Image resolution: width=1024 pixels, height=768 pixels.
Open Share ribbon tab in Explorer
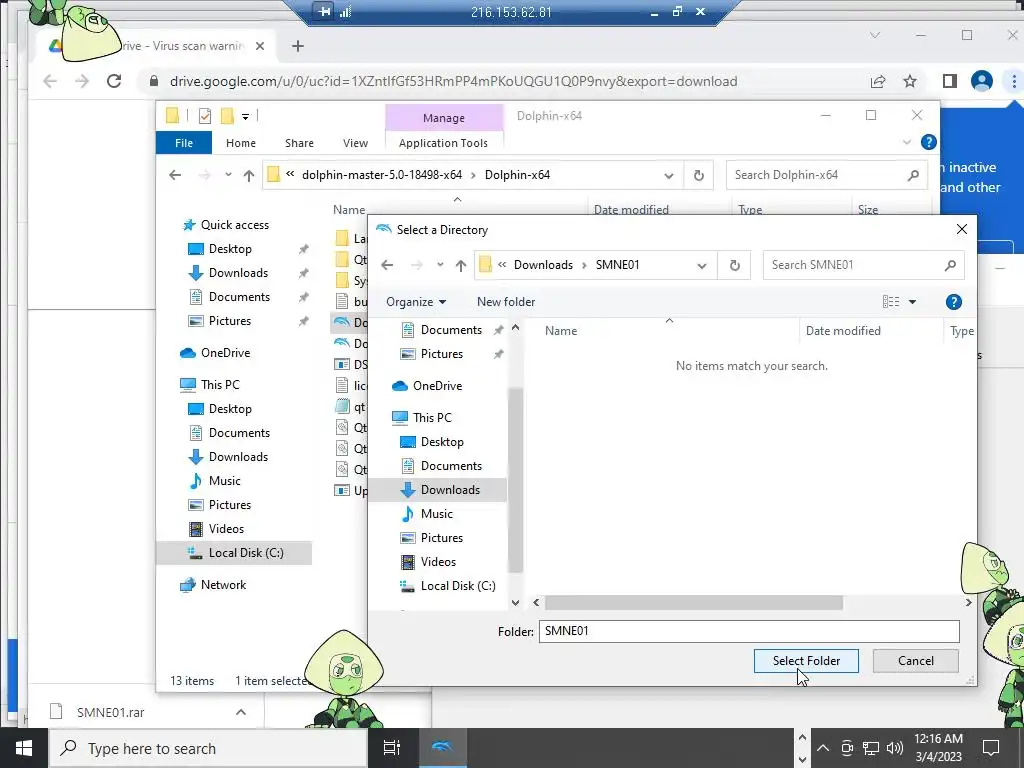click(x=299, y=143)
